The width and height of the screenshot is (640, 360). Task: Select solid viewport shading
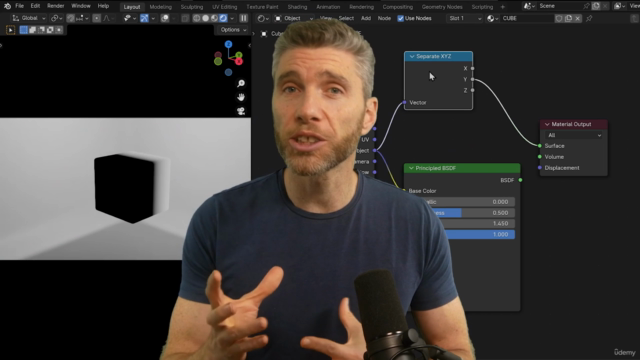tap(205, 18)
